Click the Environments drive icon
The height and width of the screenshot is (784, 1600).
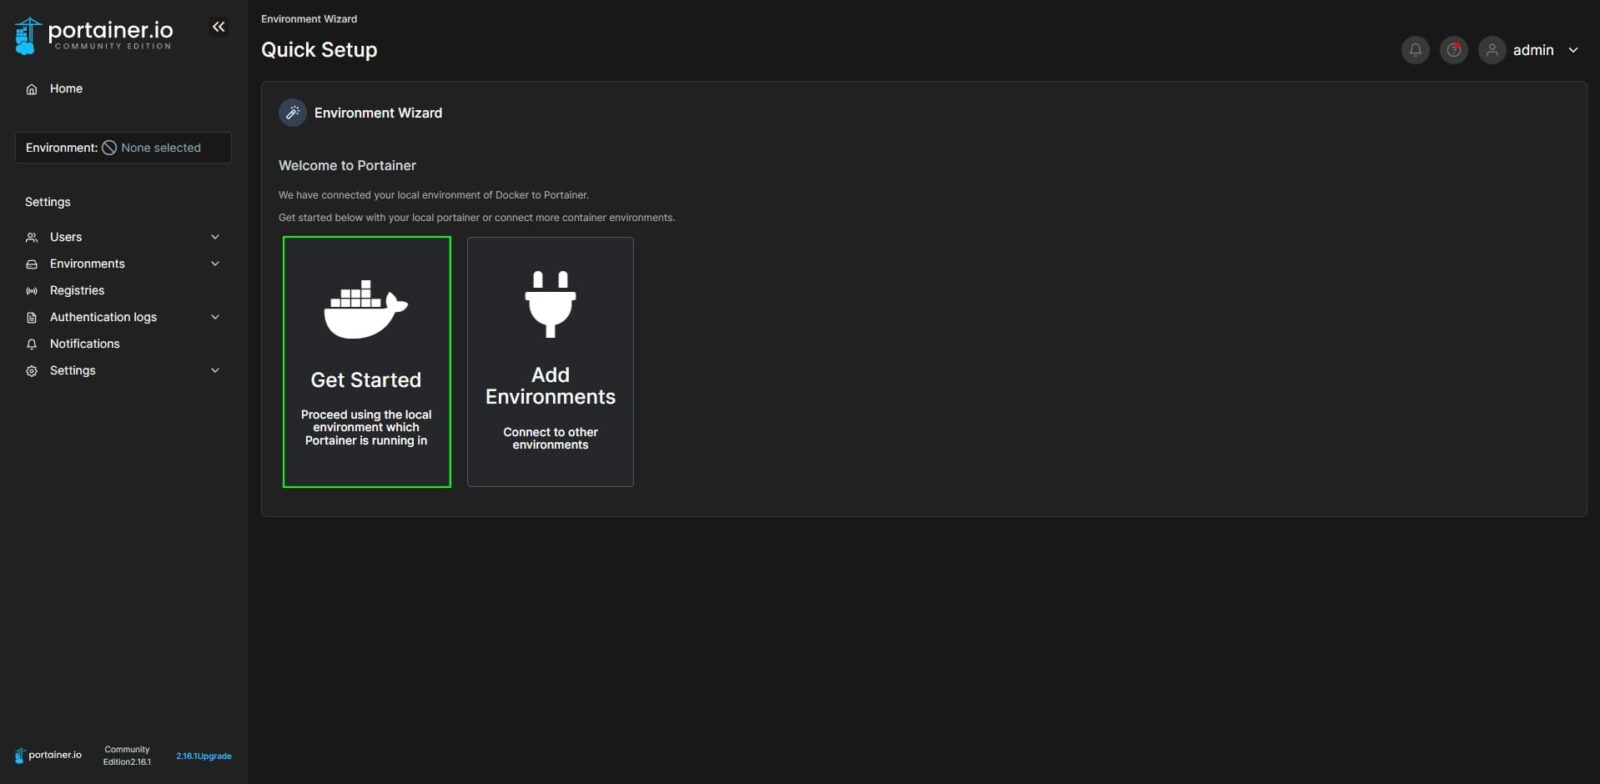tap(31, 264)
